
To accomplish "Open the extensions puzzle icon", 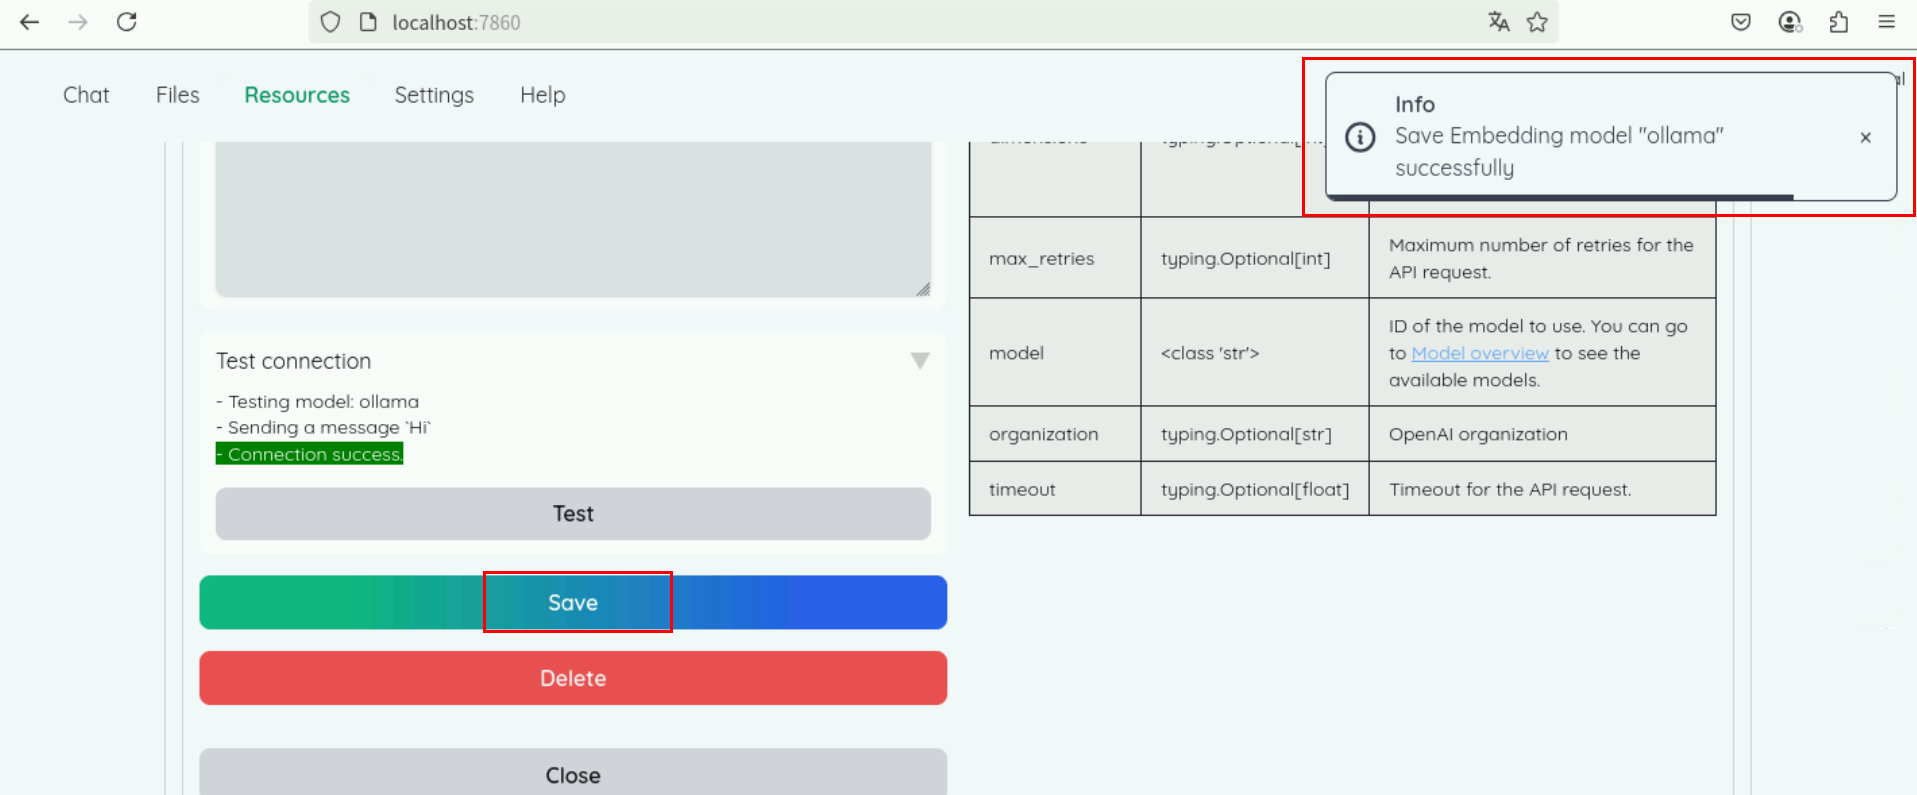I will point(1838,22).
